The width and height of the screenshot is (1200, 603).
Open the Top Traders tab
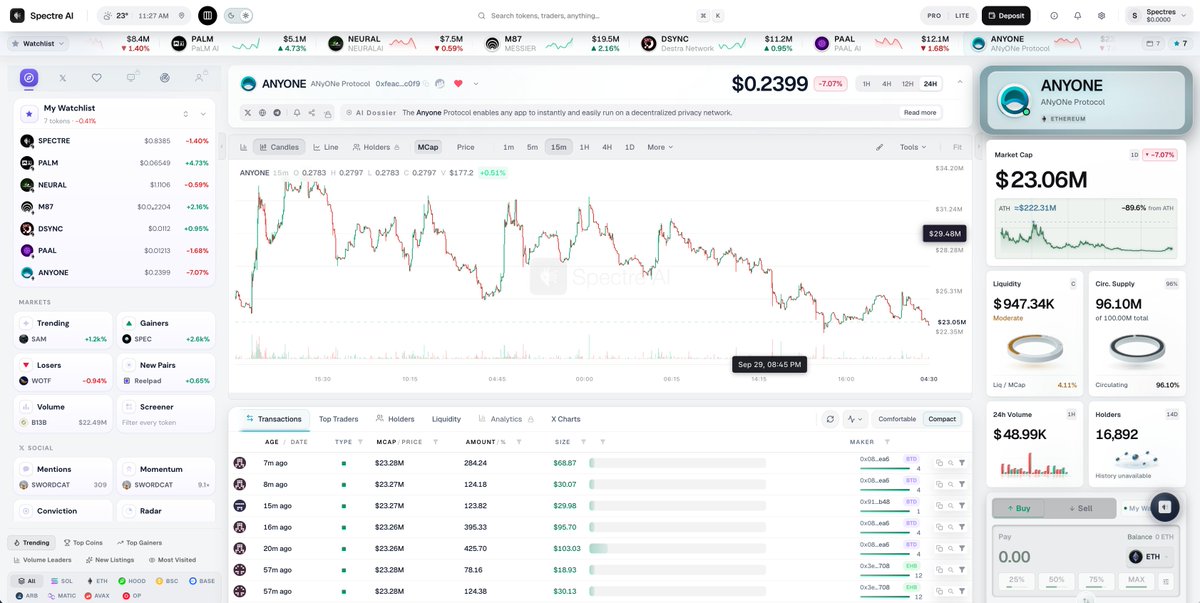338,419
